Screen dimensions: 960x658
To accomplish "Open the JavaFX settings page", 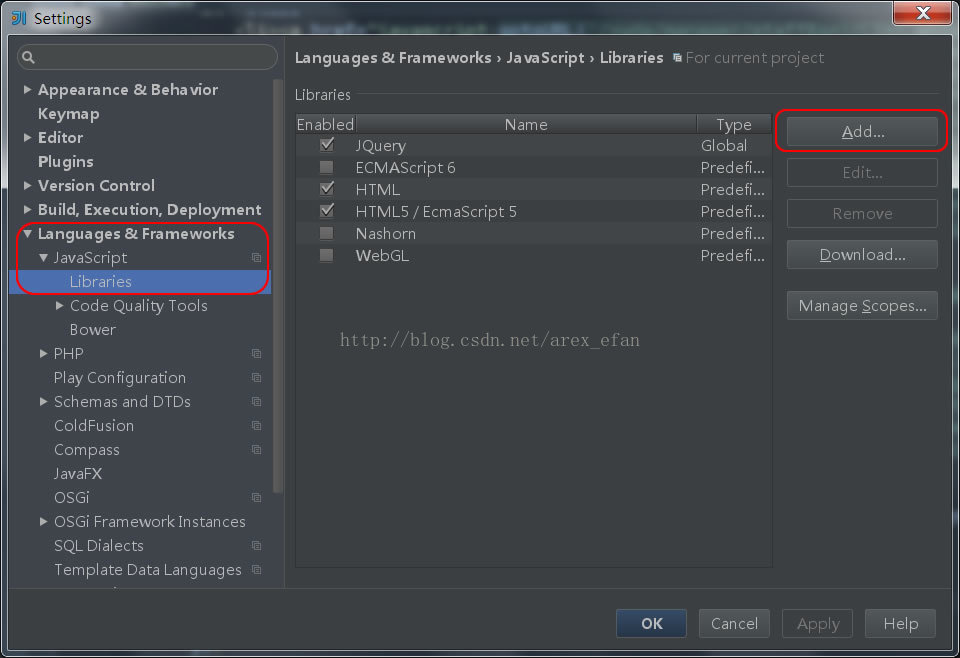I will click(78, 474).
